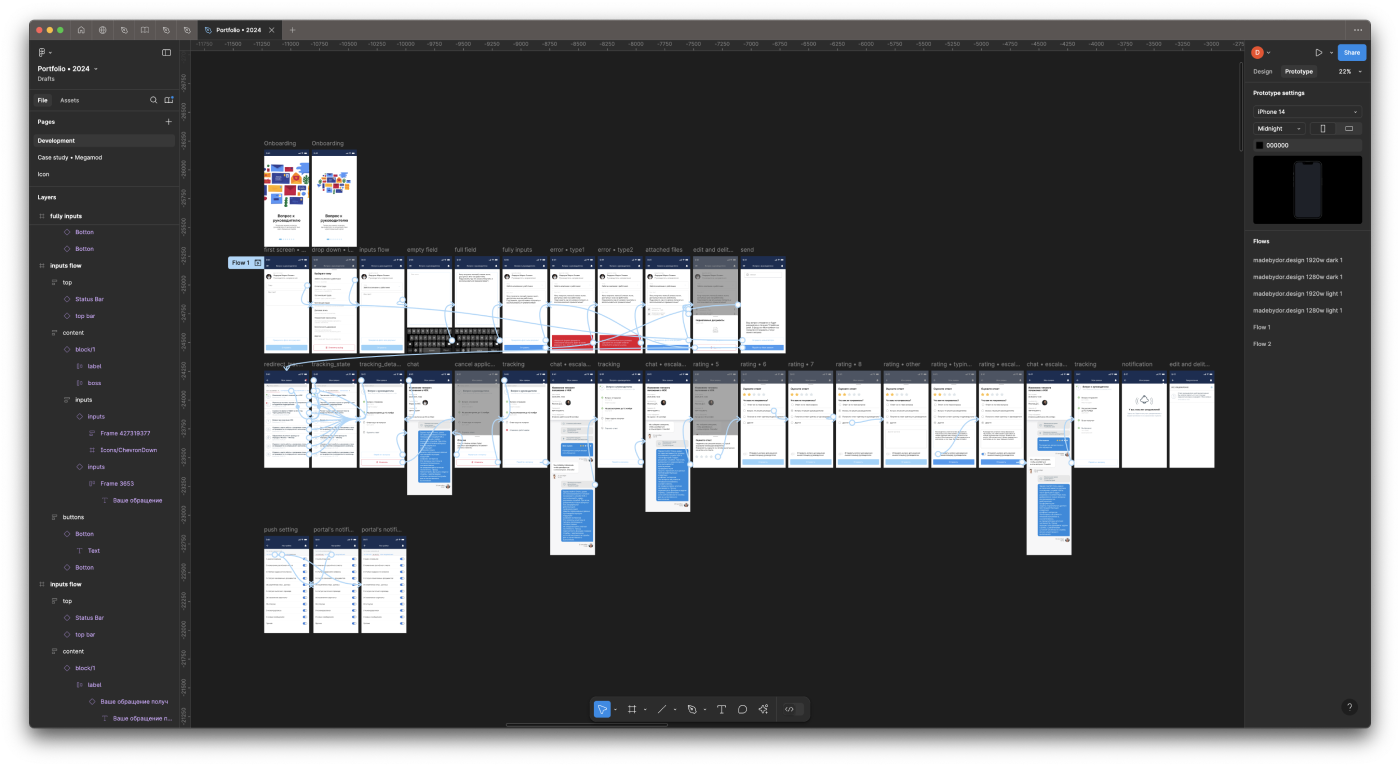Click the Actions sparkle icon in the toolbar

point(763,709)
